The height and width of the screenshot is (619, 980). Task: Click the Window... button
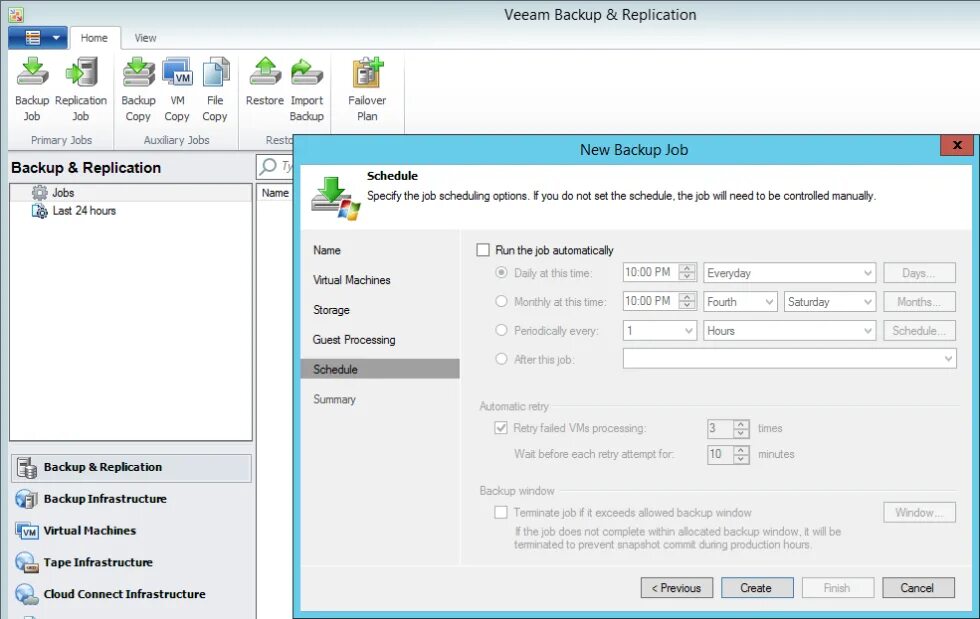click(x=919, y=512)
